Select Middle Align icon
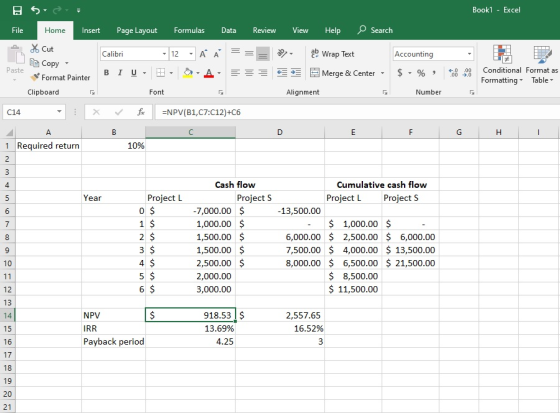Image resolution: width=560 pixels, height=413 pixels. pyautogui.click(x=249, y=54)
